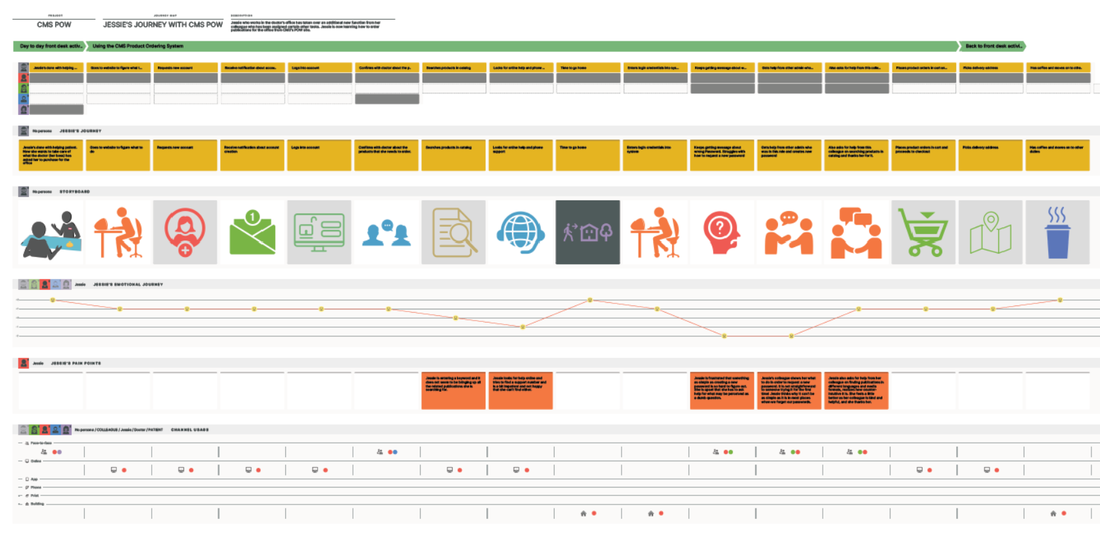Click the first emotional journey point
Viewport: 1100px width, 540px height.
click(x=53, y=300)
